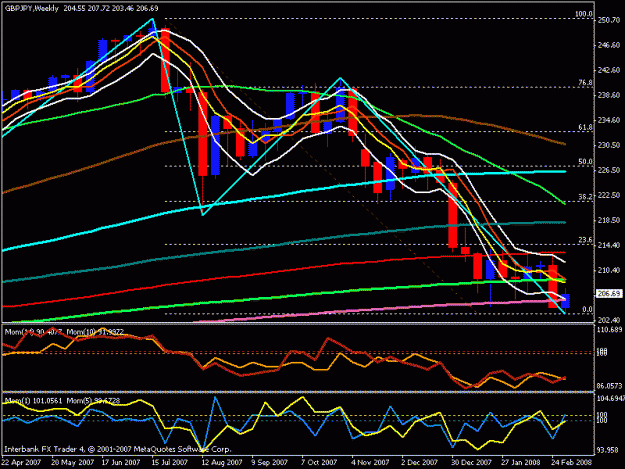Click the Mom(5) label in the lower indicator pane
Screen dimensions: 625x469
coord(93,400)
